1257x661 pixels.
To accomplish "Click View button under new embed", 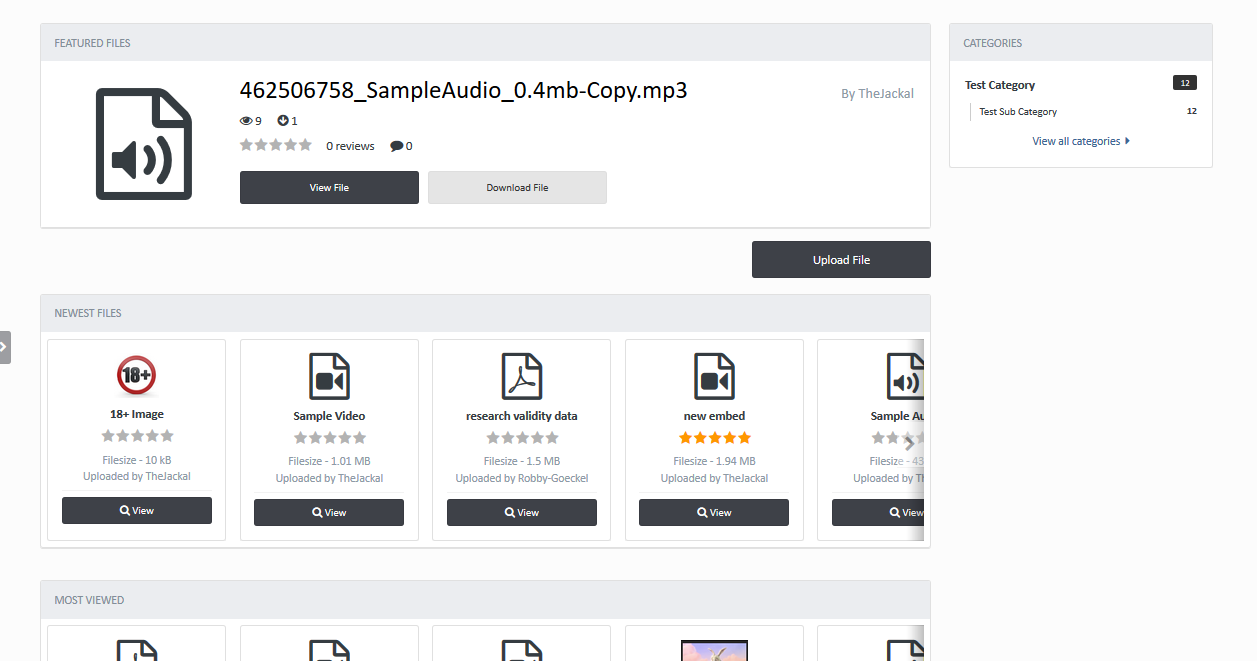I will (x=714, y=512).
